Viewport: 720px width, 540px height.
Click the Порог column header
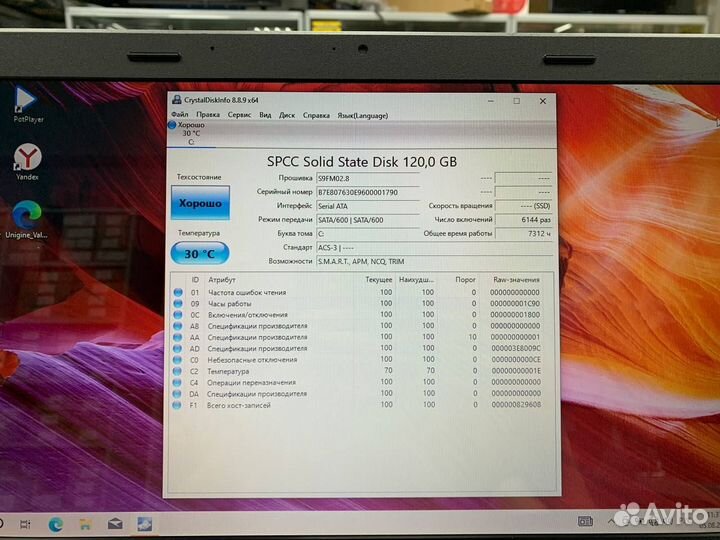tap(465, 280)
